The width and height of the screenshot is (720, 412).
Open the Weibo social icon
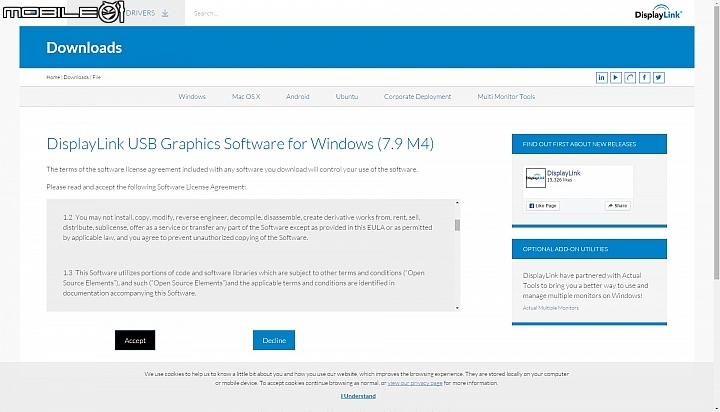630,78
